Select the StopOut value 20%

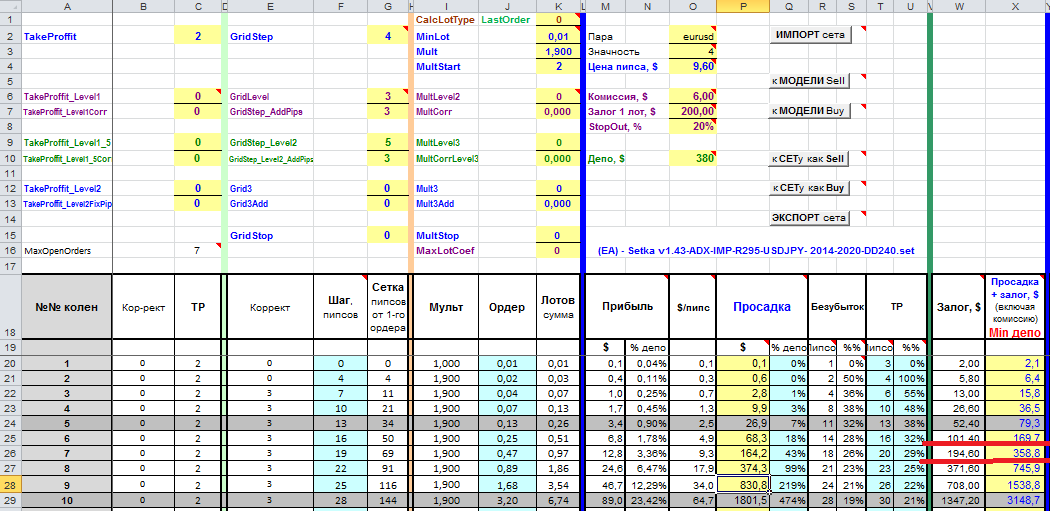tap(692, 126)
